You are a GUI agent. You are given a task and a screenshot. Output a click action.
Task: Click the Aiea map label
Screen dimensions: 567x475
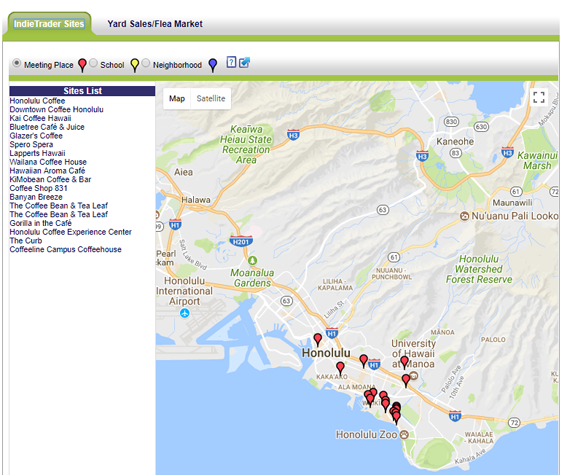(x=183, y=172)
